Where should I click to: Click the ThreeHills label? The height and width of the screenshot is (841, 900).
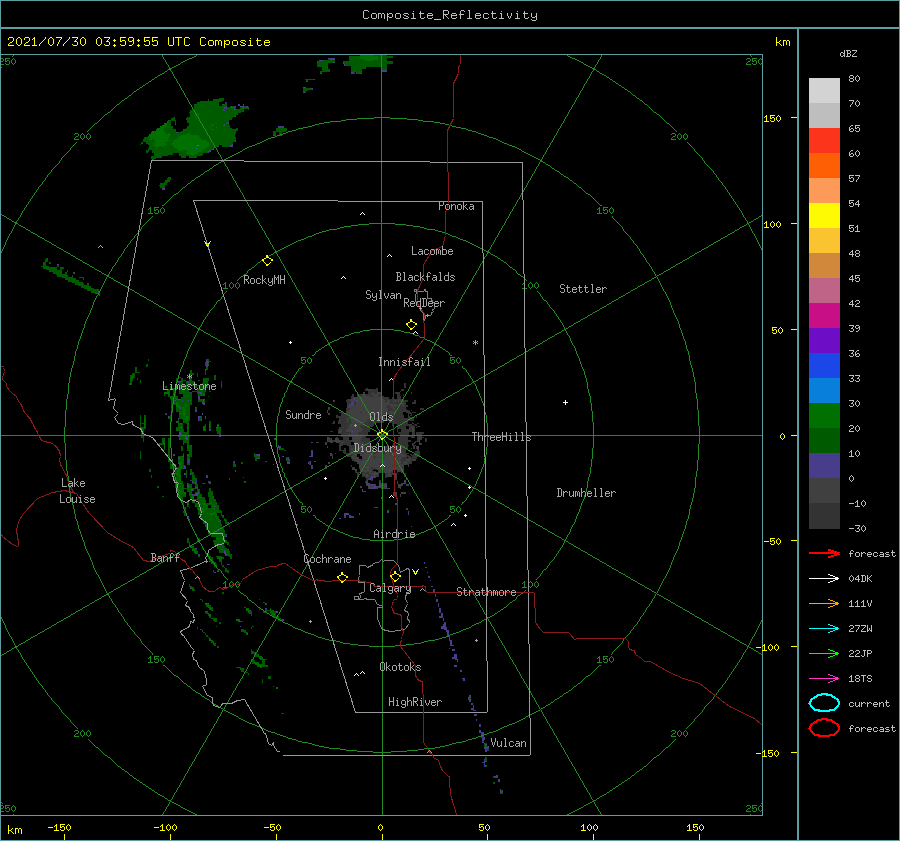[x=502, y=437]
